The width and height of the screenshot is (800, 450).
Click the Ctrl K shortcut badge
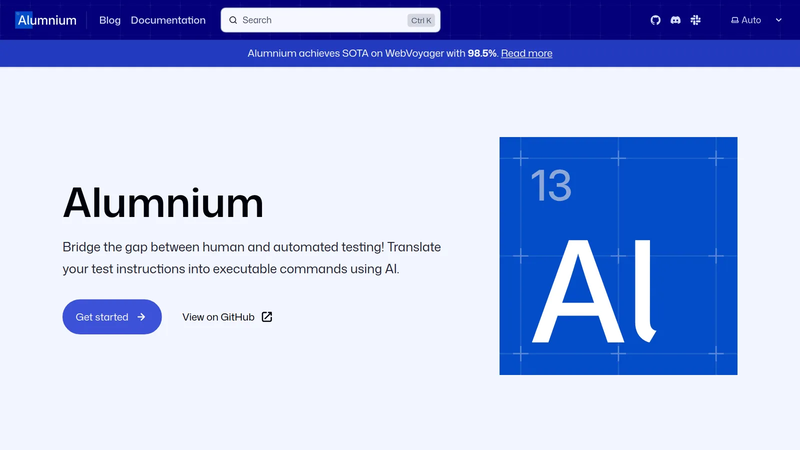pos(421,20)
